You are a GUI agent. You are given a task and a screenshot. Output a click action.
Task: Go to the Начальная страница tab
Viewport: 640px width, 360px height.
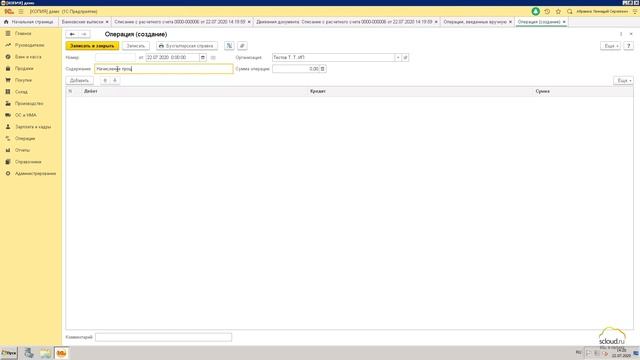pos(29,22)
